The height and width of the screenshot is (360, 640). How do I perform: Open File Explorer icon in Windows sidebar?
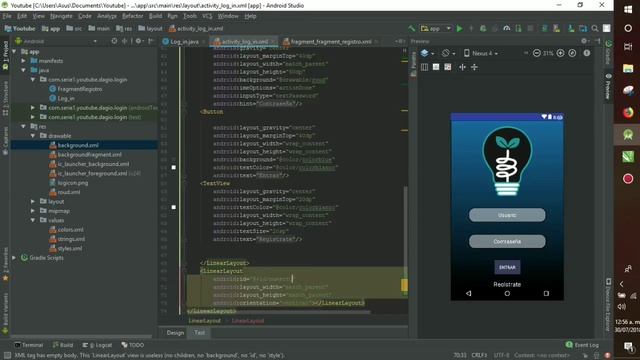pos(628,68)
